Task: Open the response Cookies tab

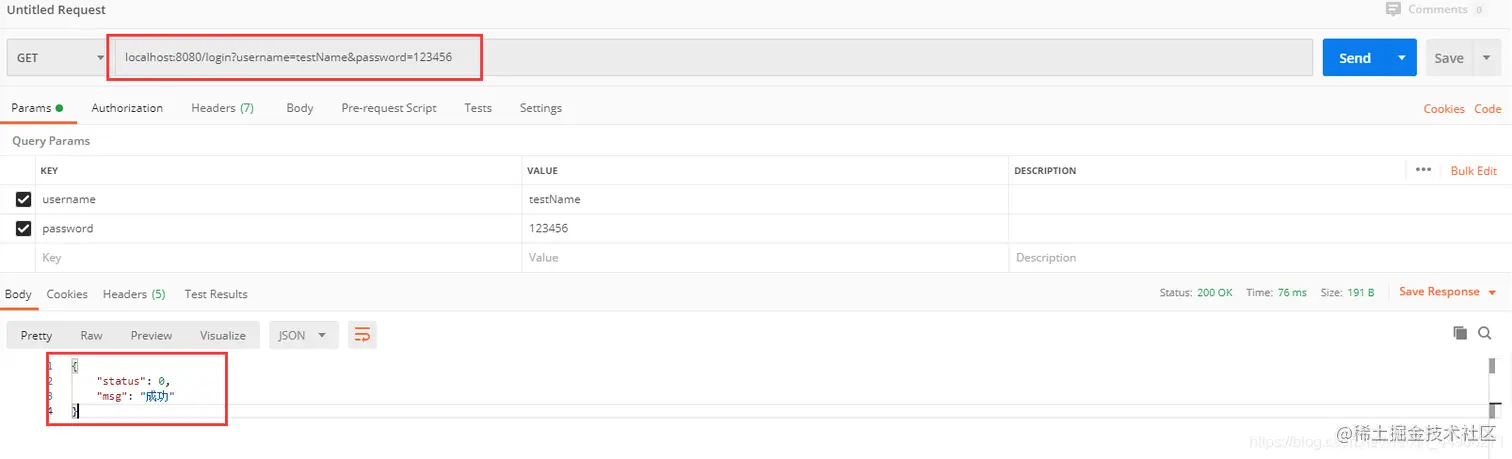Action: [x=67, y=294]
